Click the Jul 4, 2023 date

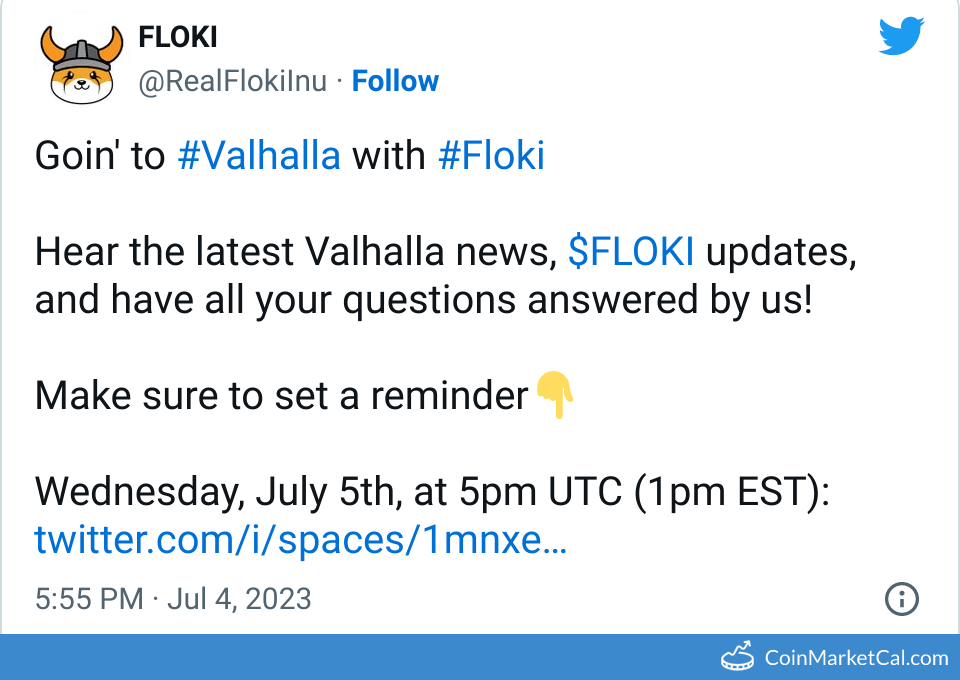click(239, 599)
